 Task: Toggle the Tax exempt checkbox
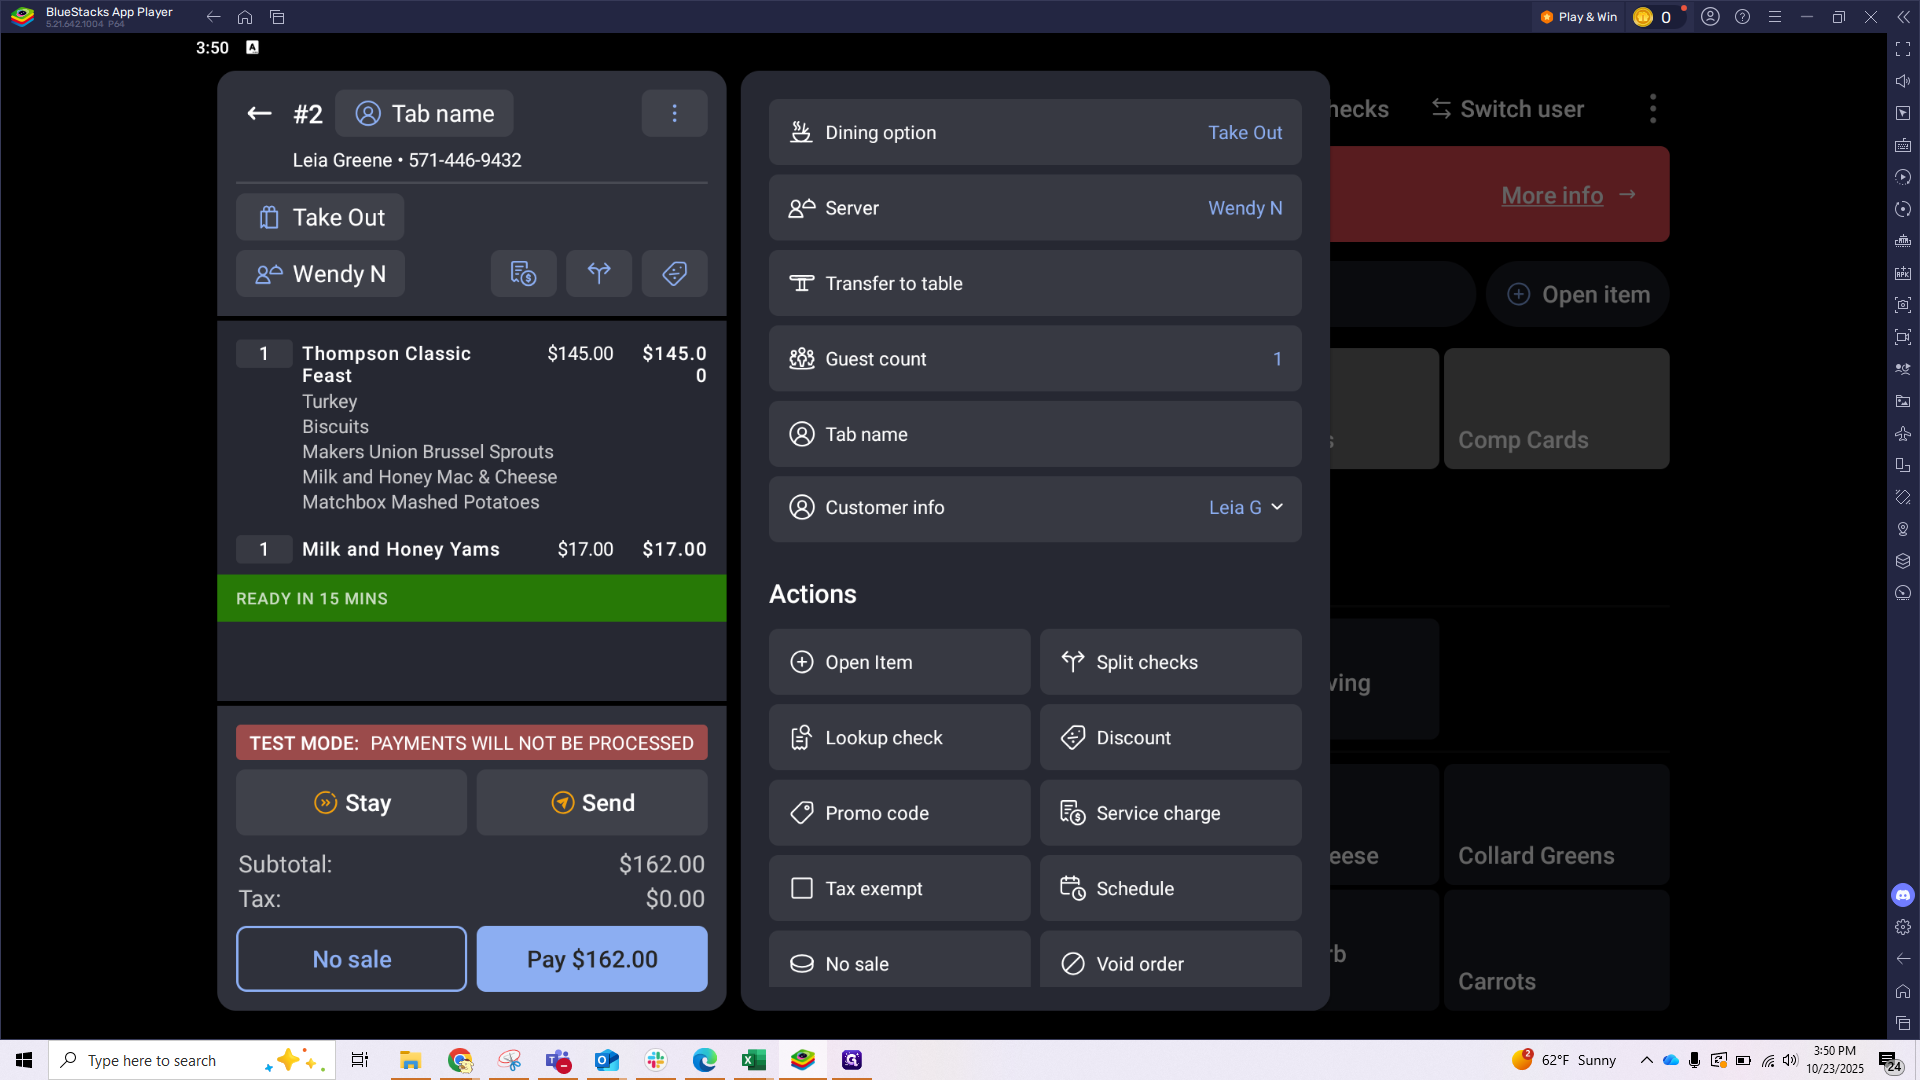click(802, 888)
